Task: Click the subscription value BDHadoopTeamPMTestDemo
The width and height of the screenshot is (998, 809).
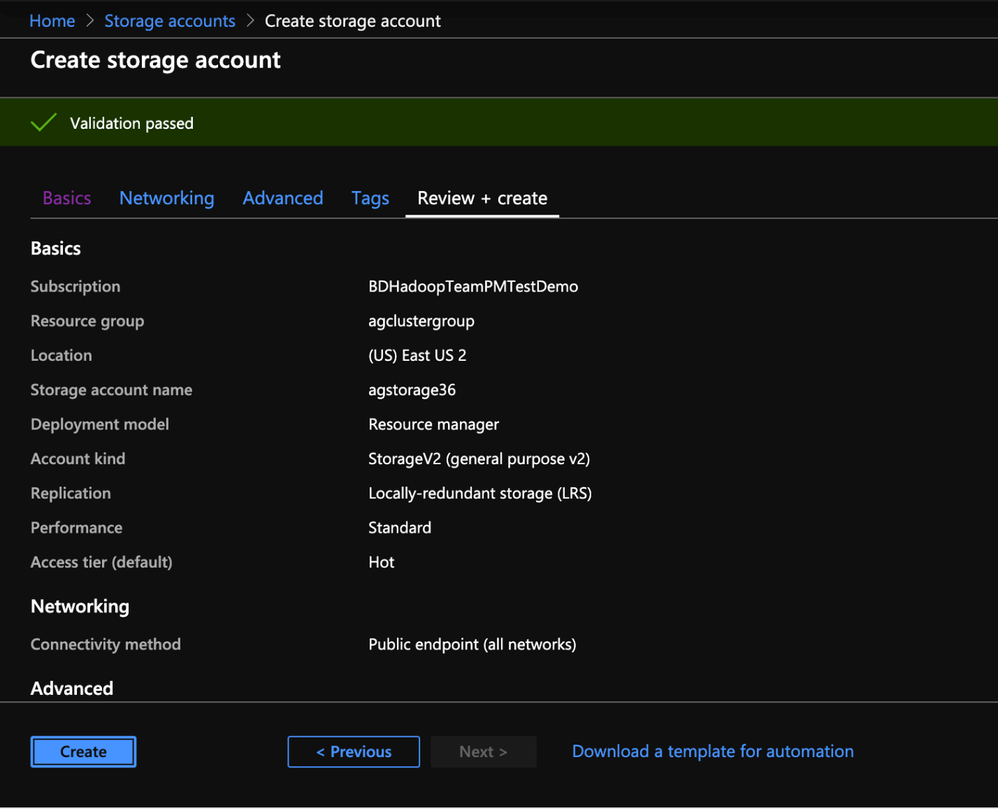Action: tap(473, 287)
